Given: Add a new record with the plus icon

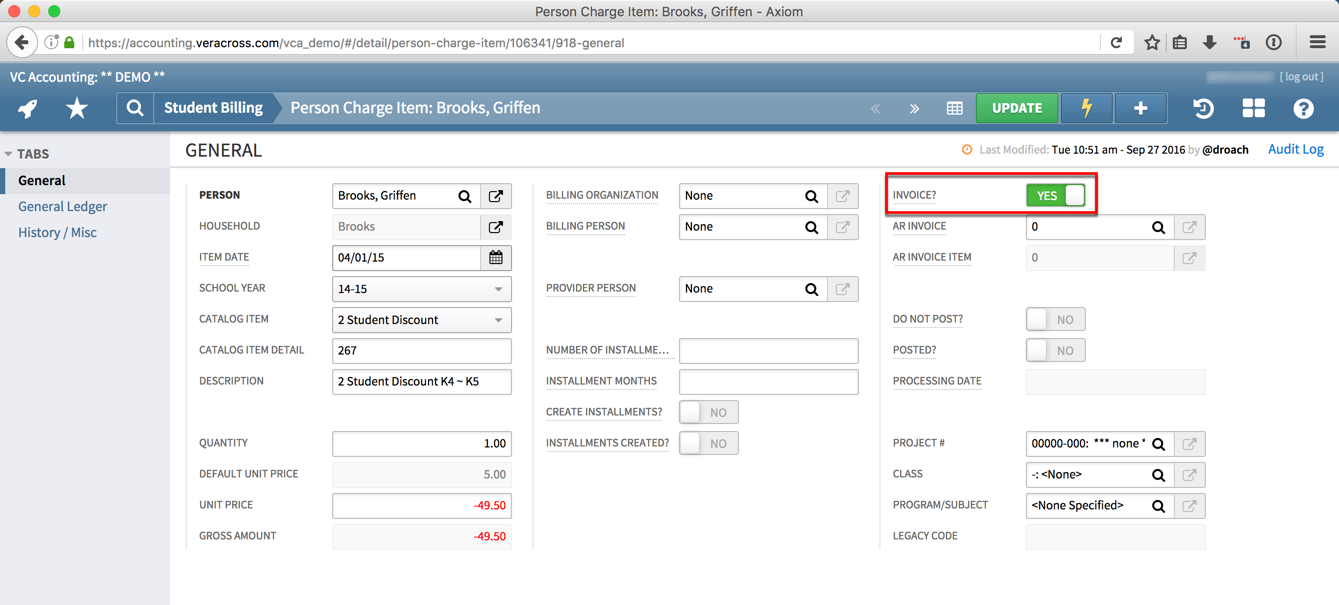Looking at the screenshot, I should [x=1140, y=108].
